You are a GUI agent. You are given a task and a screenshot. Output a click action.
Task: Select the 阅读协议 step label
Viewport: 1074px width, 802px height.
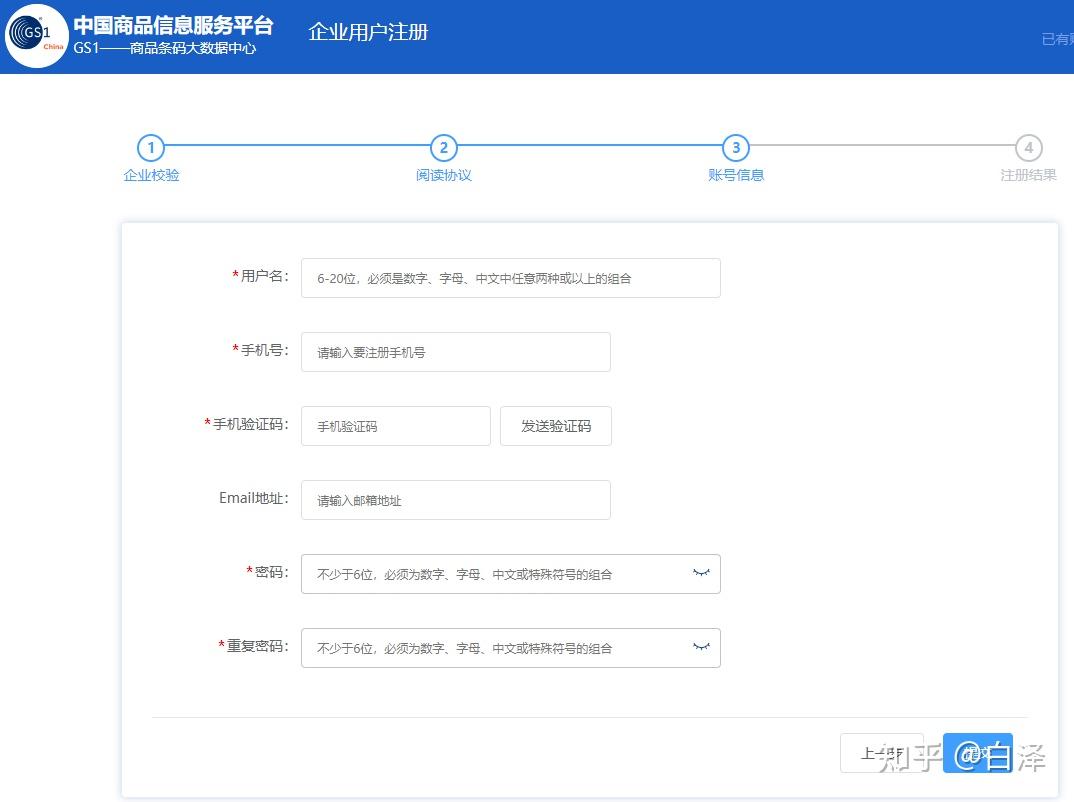443,175
